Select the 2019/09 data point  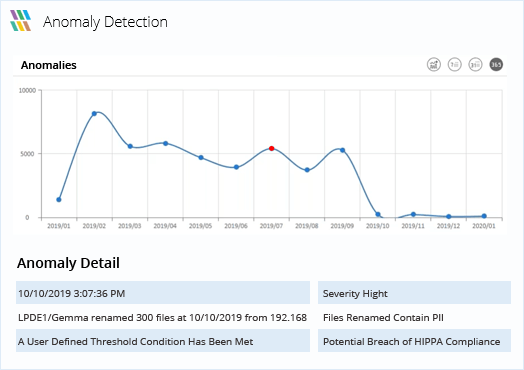tap(343, 150)
